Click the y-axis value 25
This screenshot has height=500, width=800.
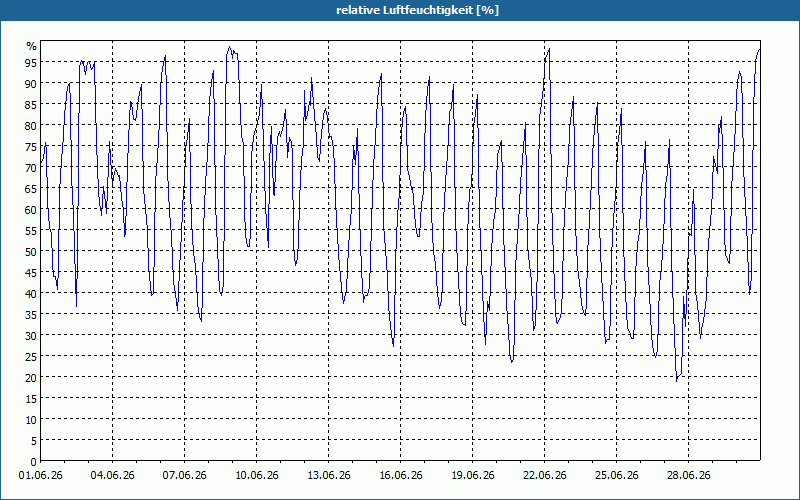click(31, 357)
